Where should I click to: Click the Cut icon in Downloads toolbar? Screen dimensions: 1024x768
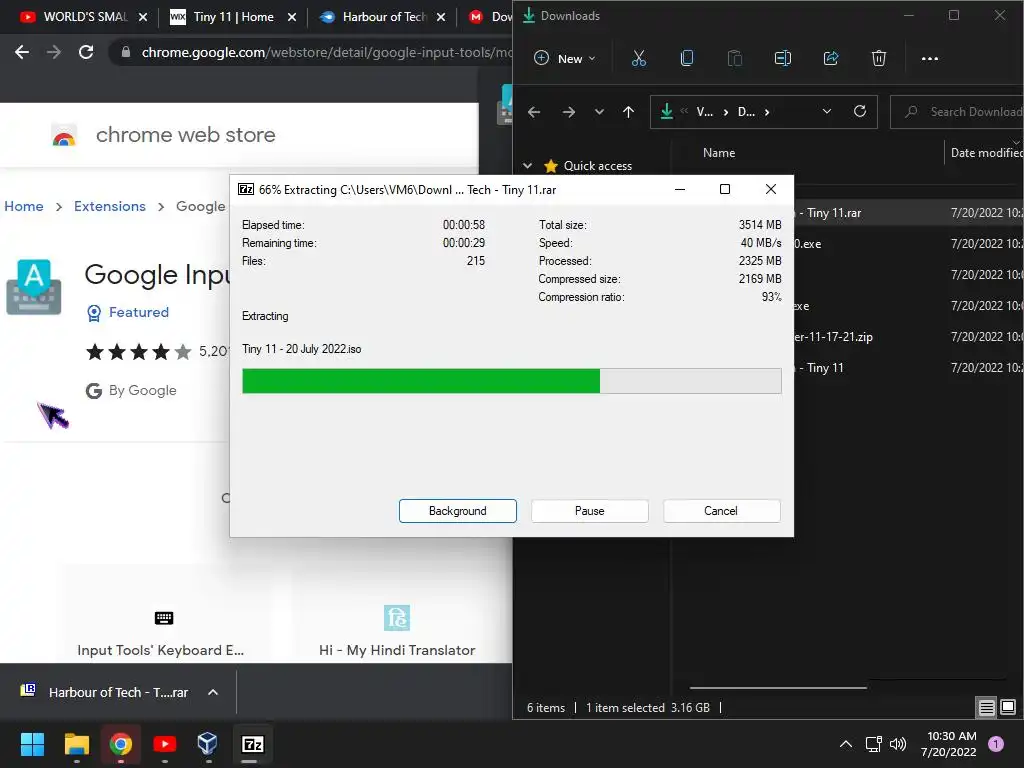(639, 59)
